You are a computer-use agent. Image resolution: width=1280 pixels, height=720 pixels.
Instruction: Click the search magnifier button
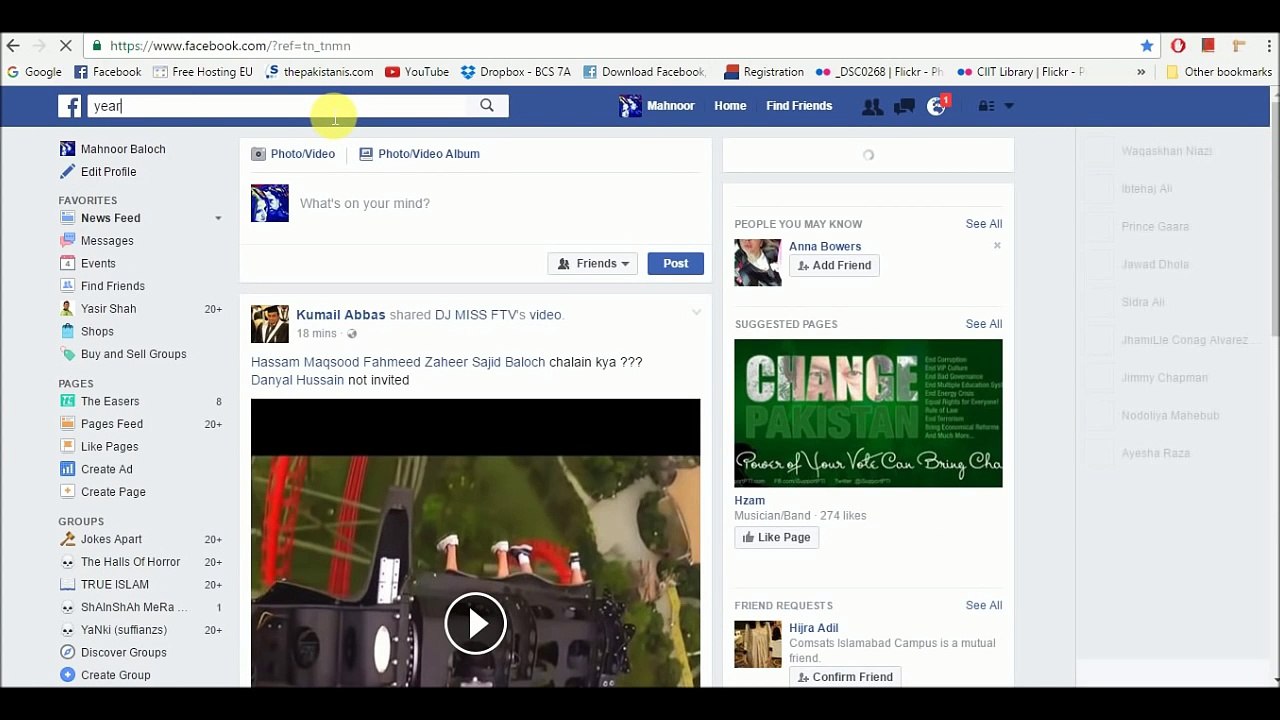(x=487, y=106)
